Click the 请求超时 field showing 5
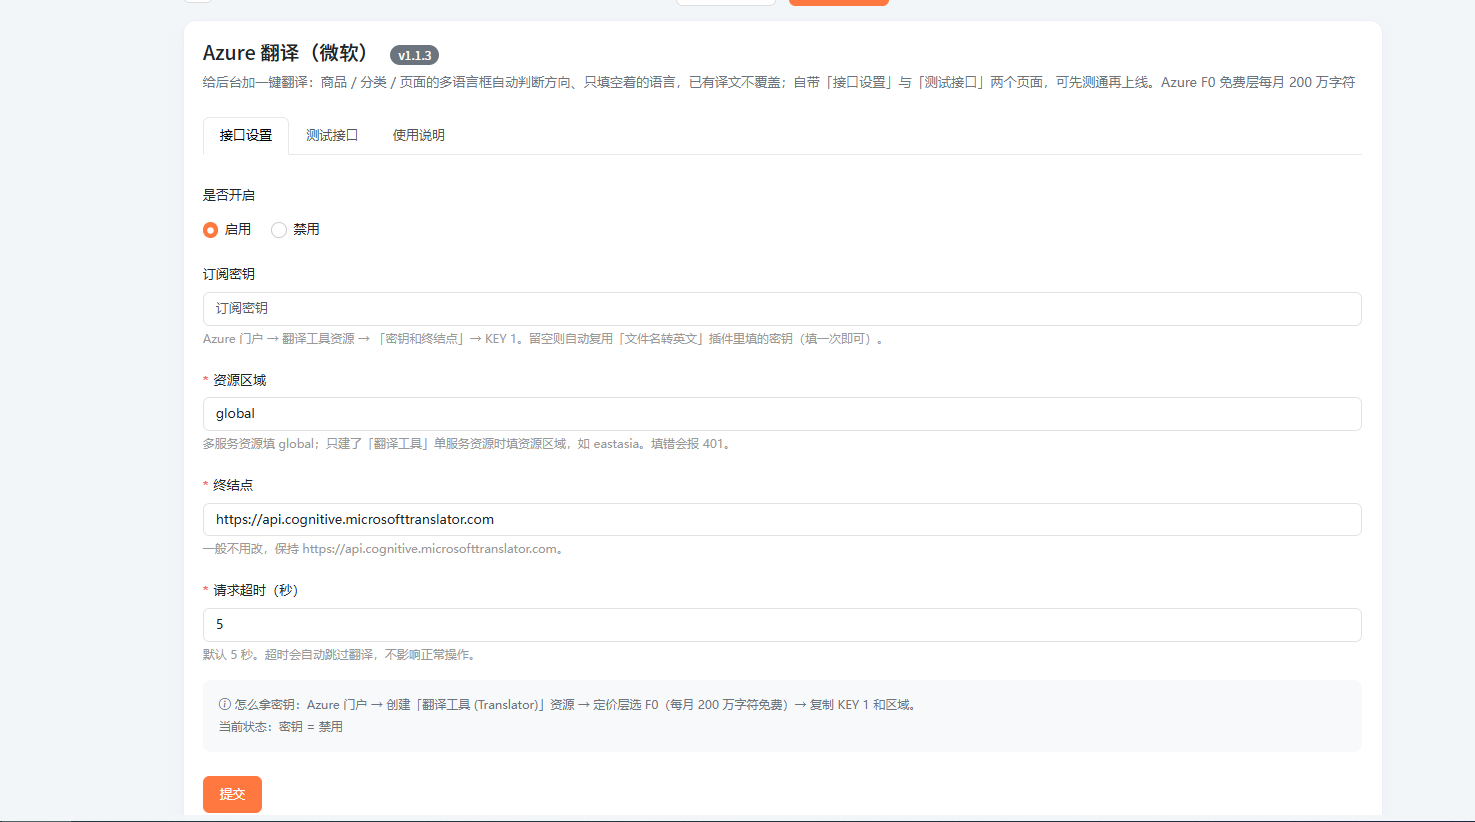Image resolution: width=1475 pixels, height=822 pixels. [x=782, y=625]
